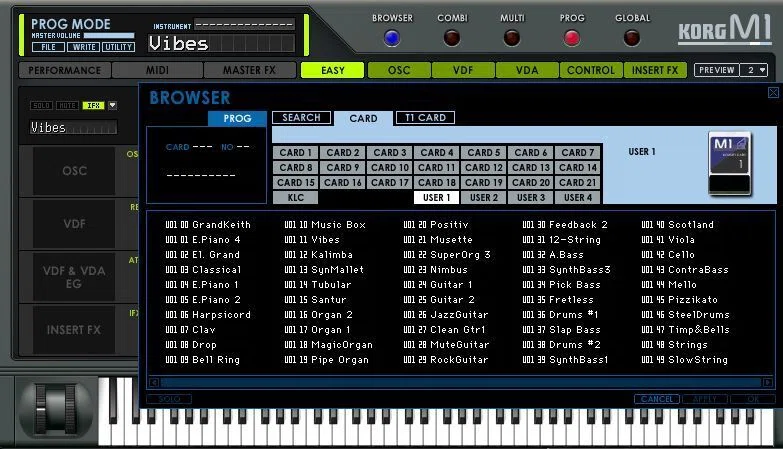Toggle the IFX button
The image size is (783, 449).
(93, 105)
